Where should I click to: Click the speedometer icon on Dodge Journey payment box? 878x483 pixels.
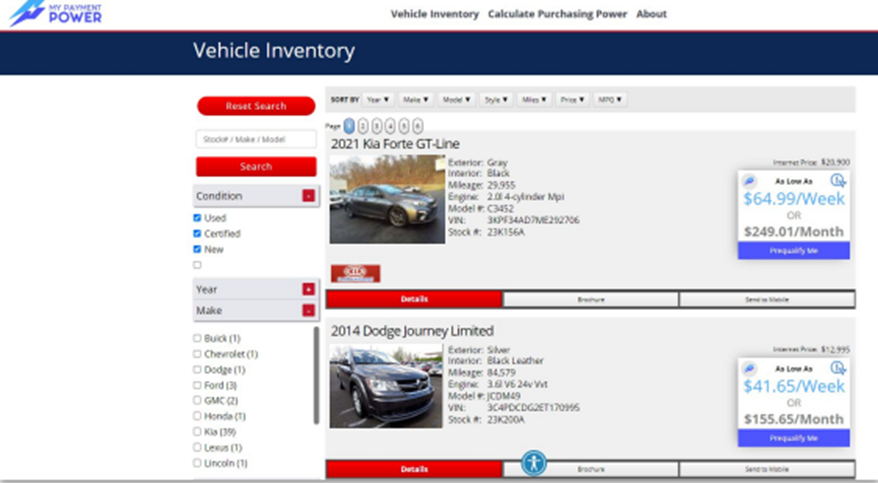pos(749,368)
